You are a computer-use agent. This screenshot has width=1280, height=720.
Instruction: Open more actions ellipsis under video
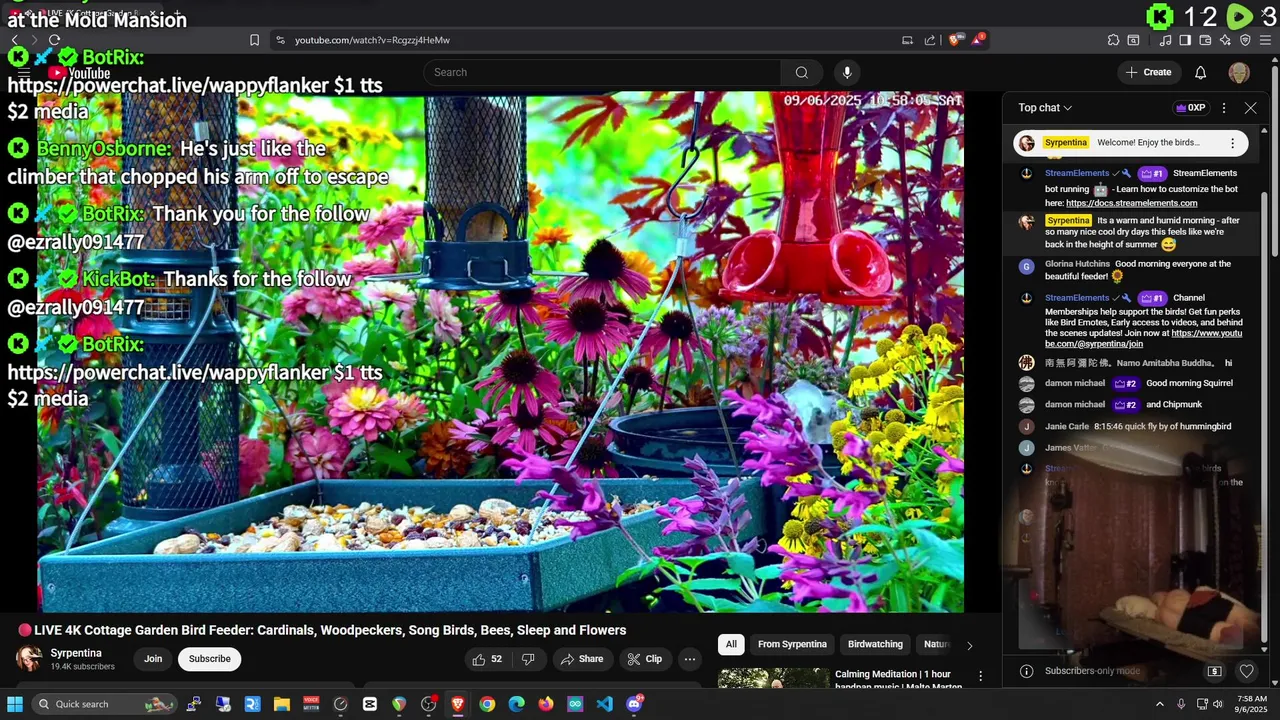tap(689, 659)
